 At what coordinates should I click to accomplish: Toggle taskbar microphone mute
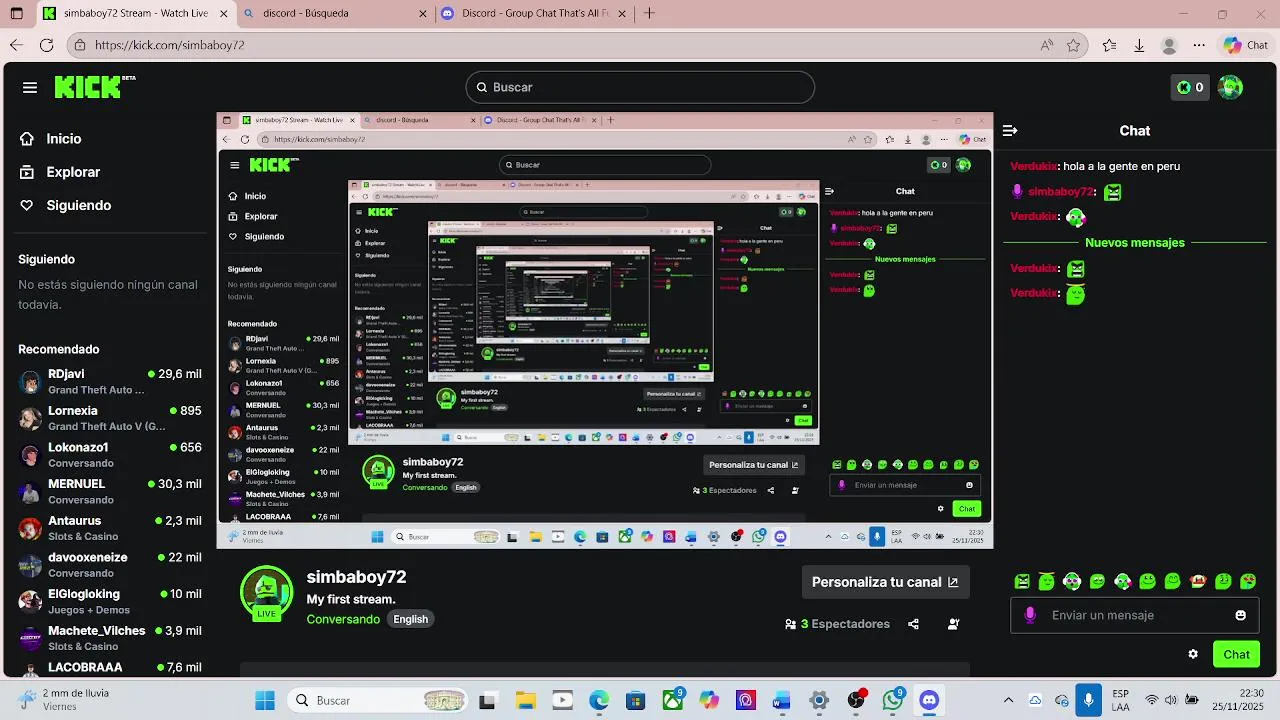point(1088,700)
